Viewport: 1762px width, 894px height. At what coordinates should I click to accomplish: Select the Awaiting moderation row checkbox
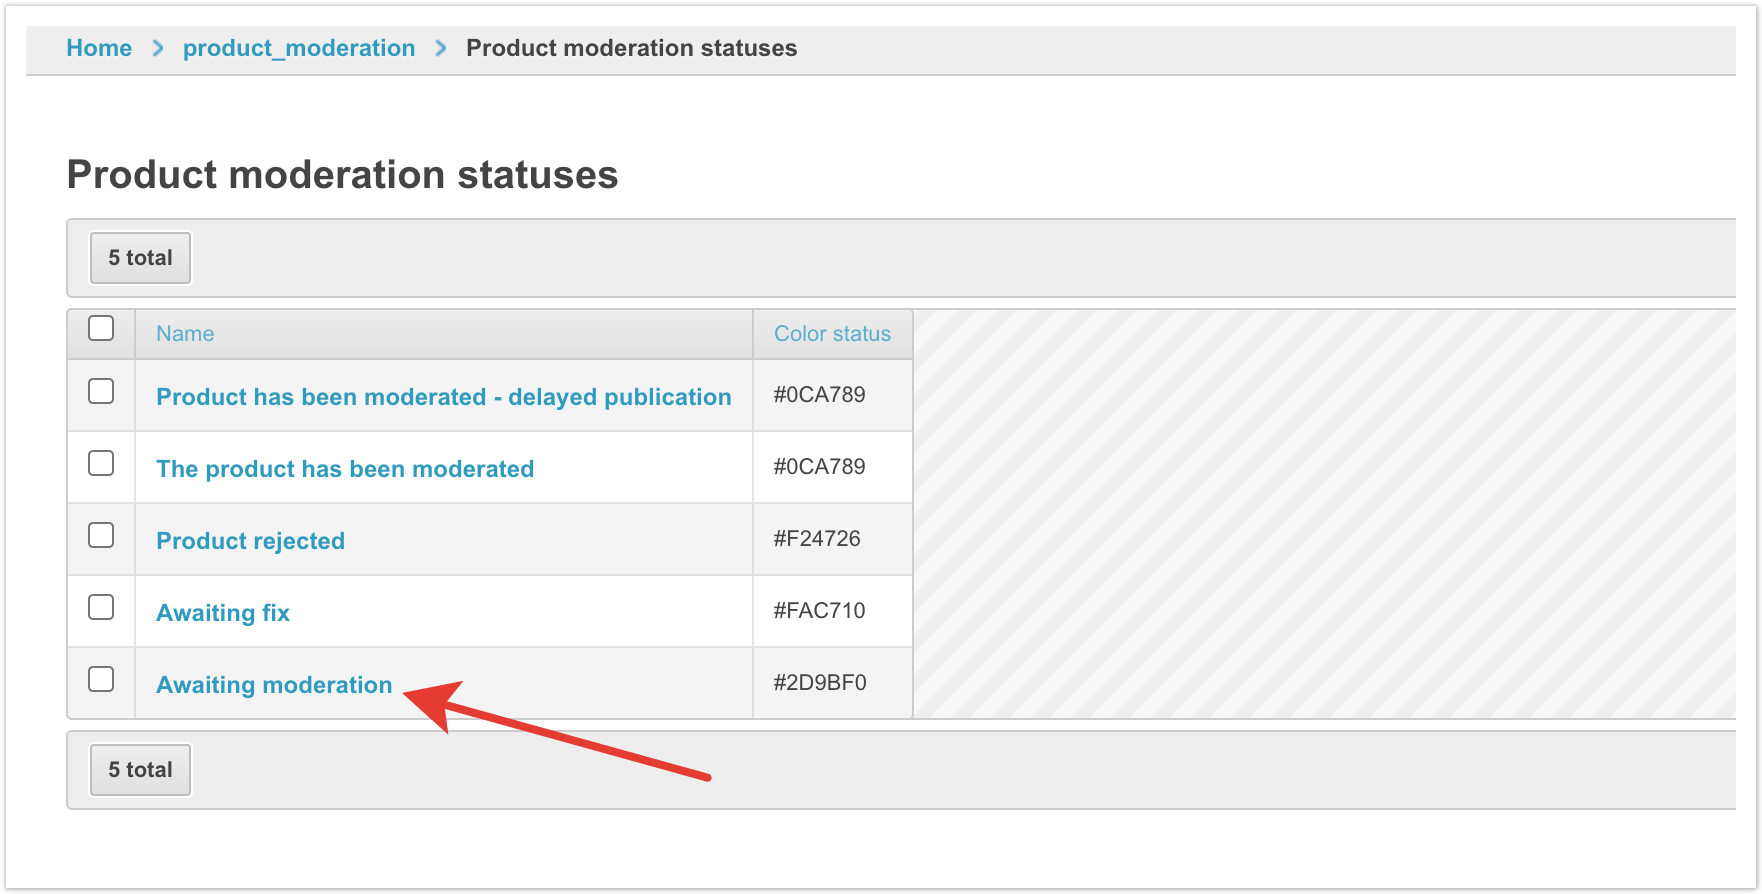coord(101,680)
